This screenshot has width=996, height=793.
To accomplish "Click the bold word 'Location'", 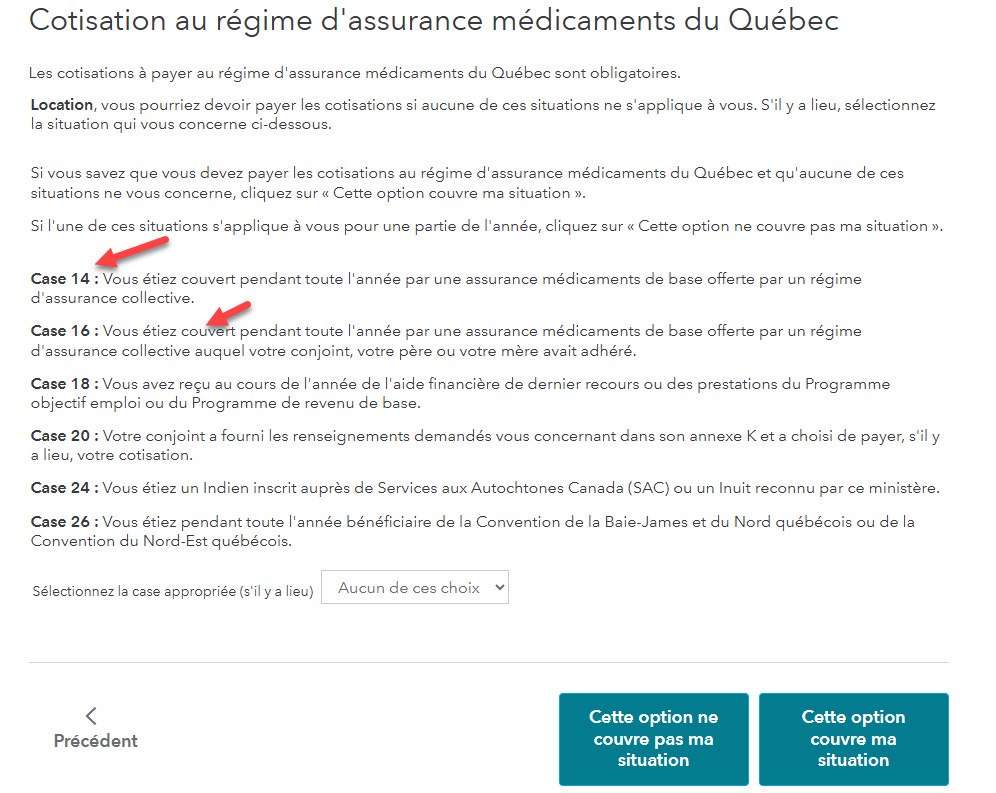I will point(61,105).
